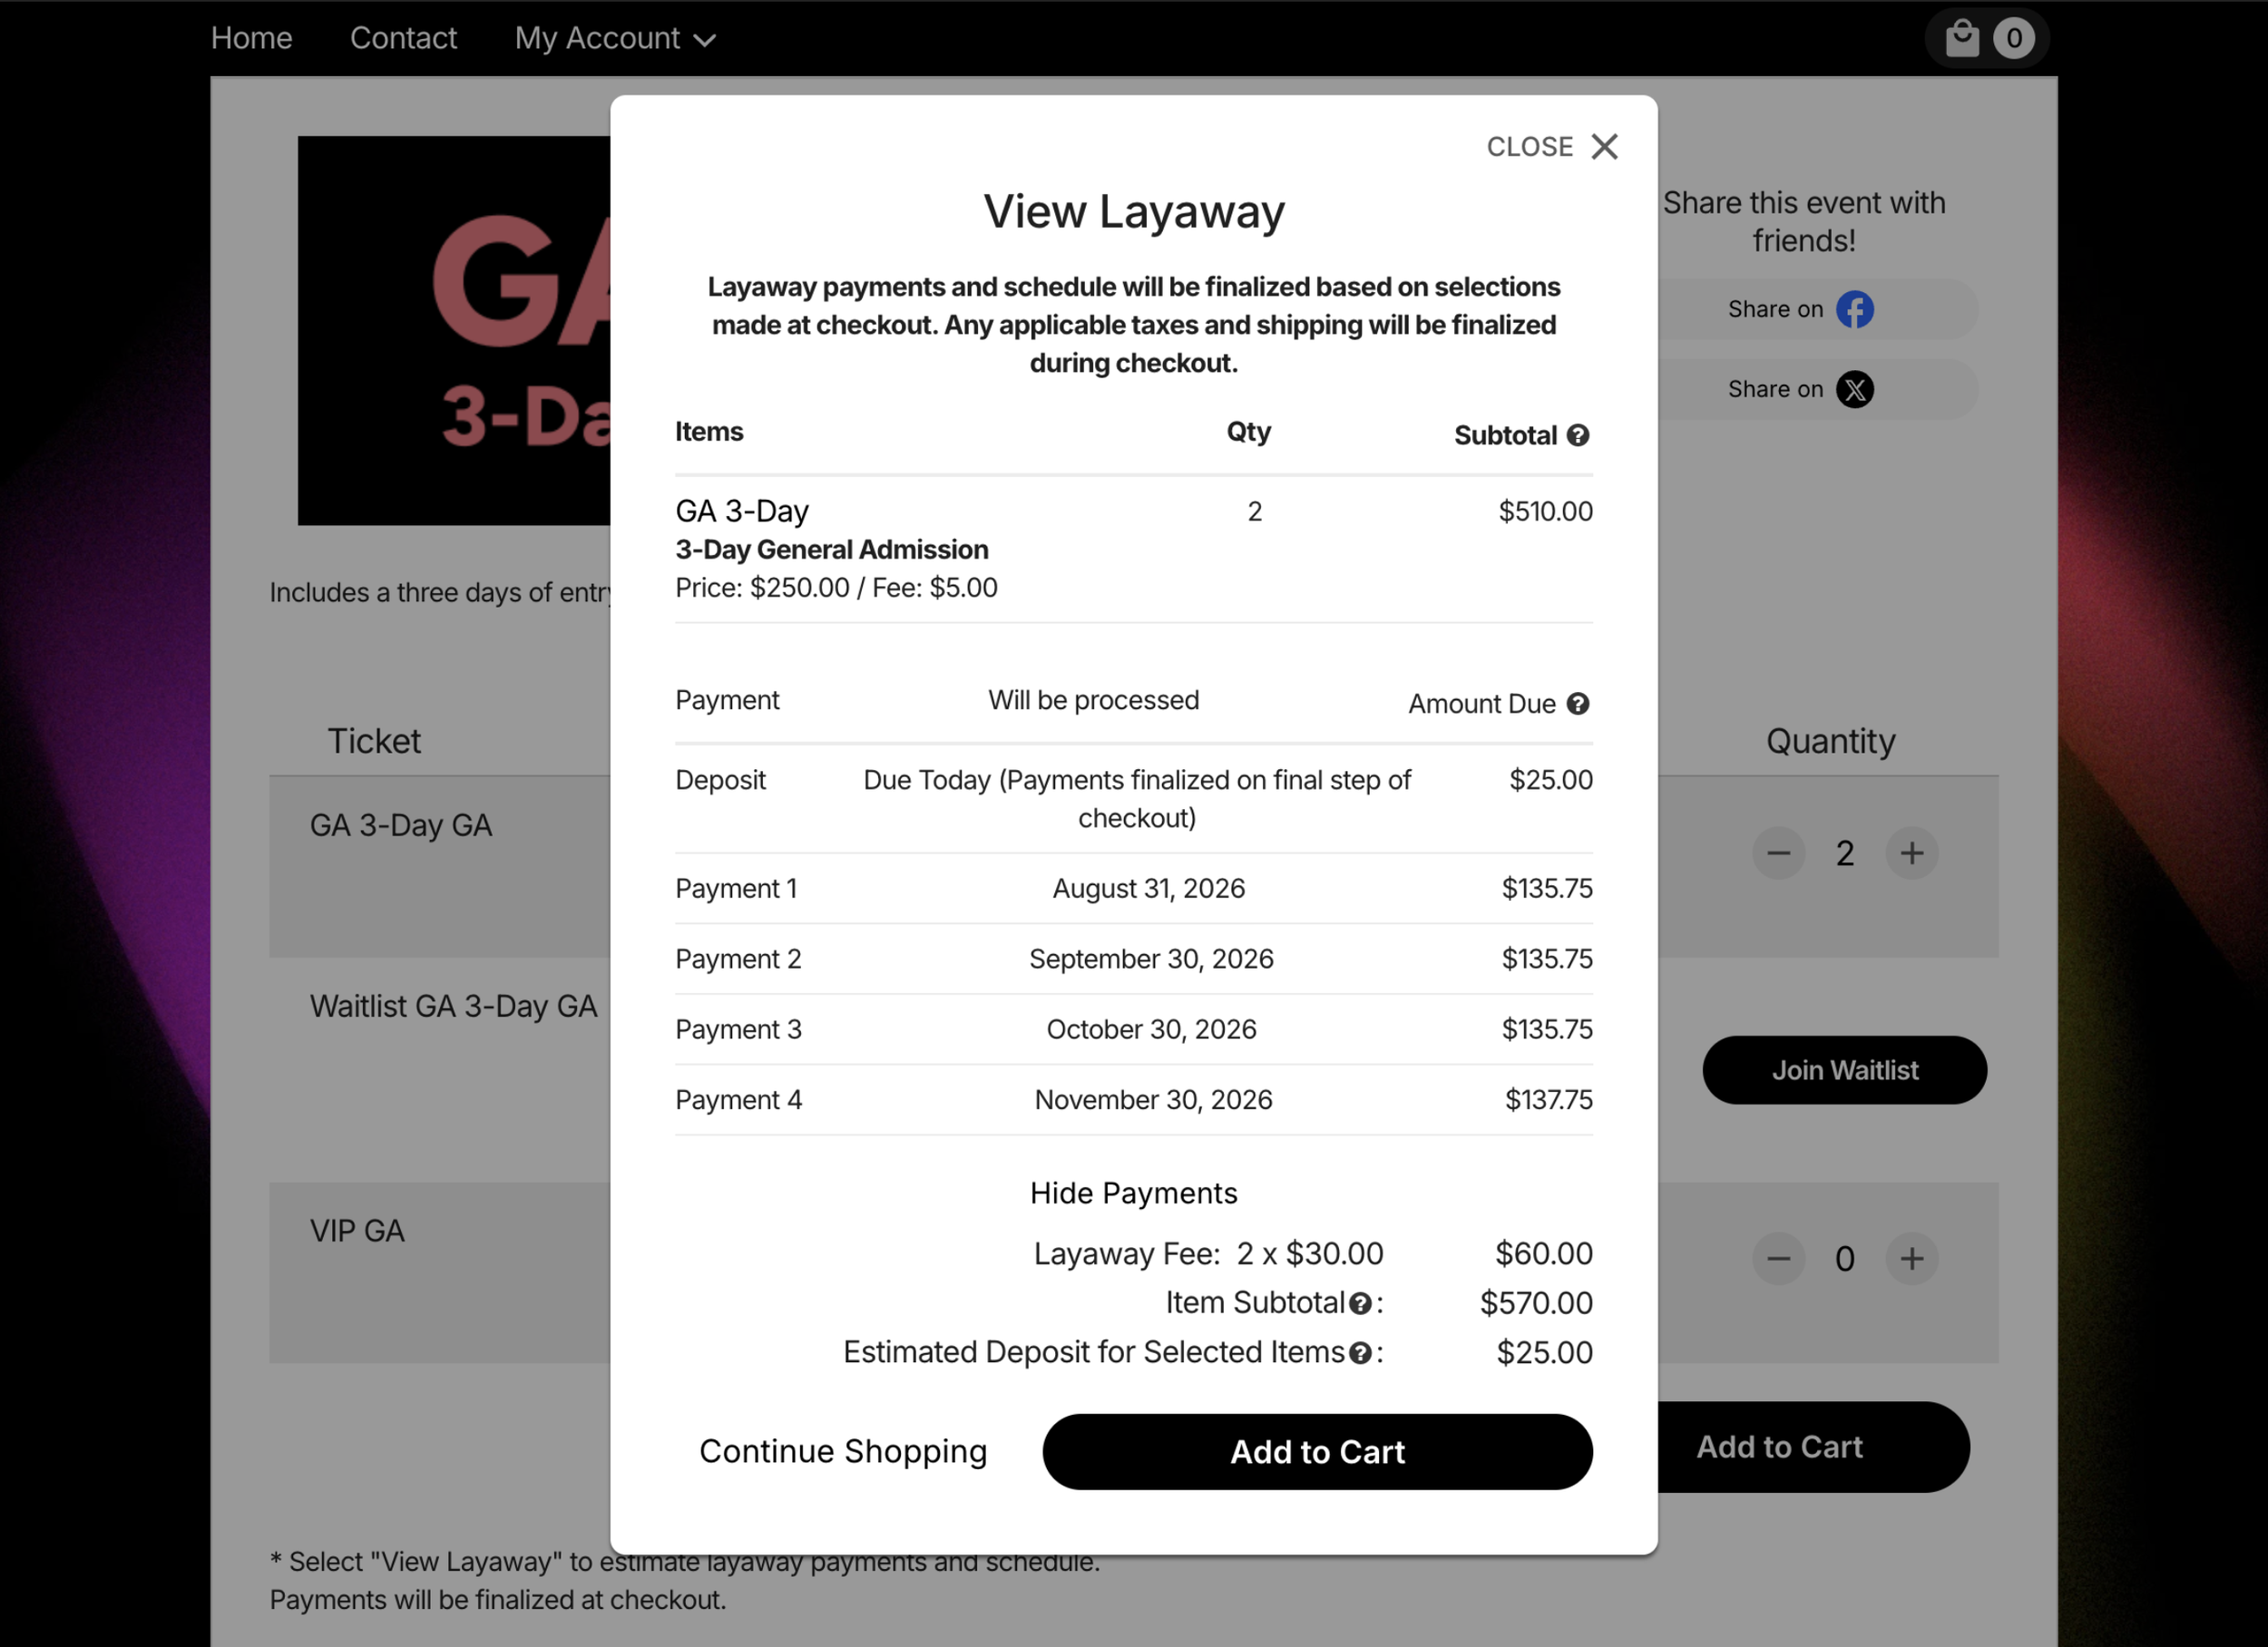This screenshot has height=1647, width=2268.
Task: Choose Continue Shopping in the dialog
Action: (x=842, y=1451)
